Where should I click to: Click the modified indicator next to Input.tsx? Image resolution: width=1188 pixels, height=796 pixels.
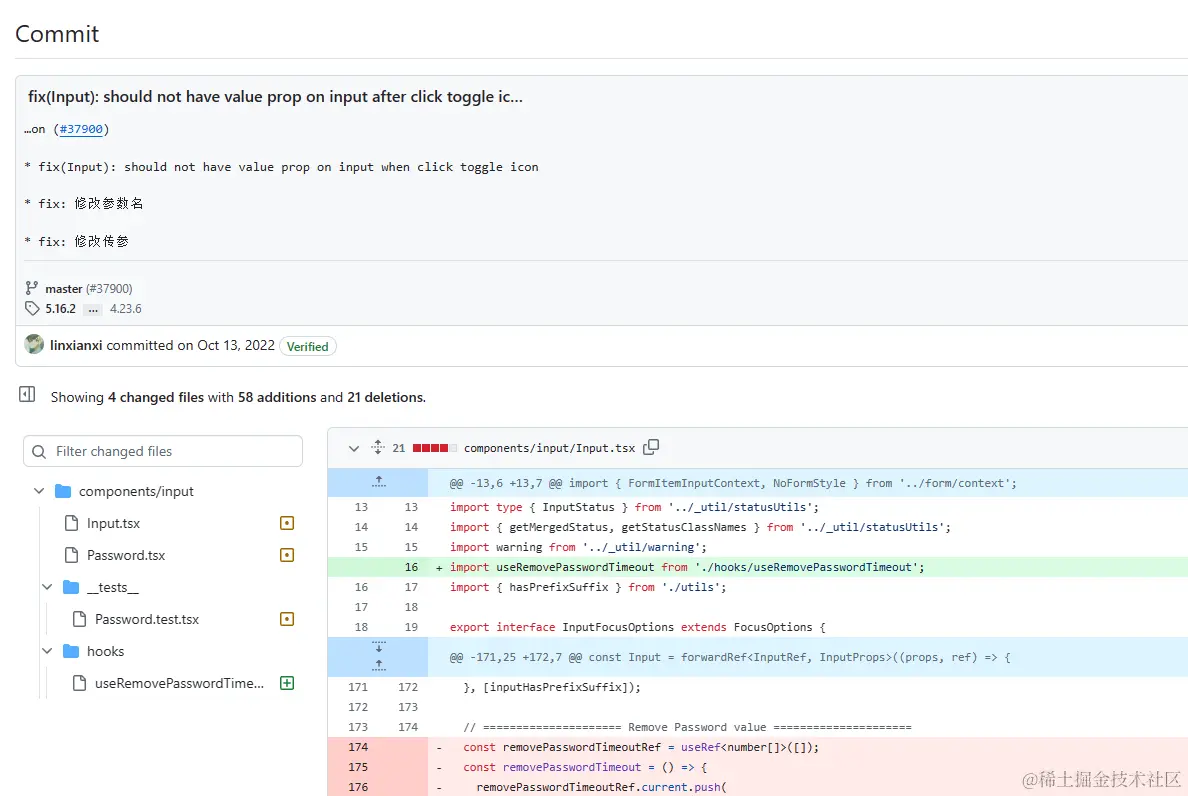(287, 523)
